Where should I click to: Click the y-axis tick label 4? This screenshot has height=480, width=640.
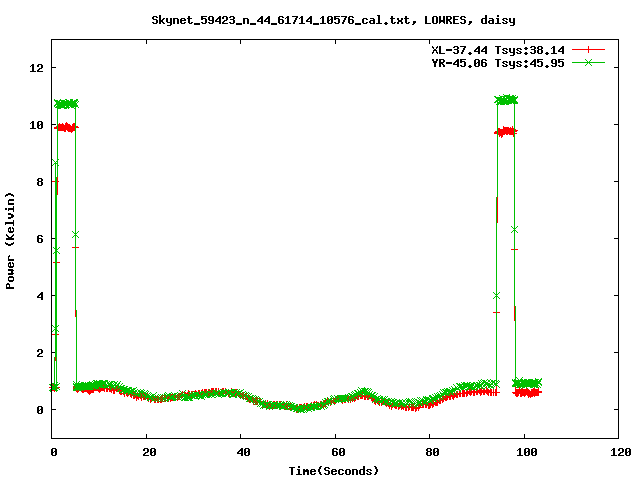pos(40,296)
